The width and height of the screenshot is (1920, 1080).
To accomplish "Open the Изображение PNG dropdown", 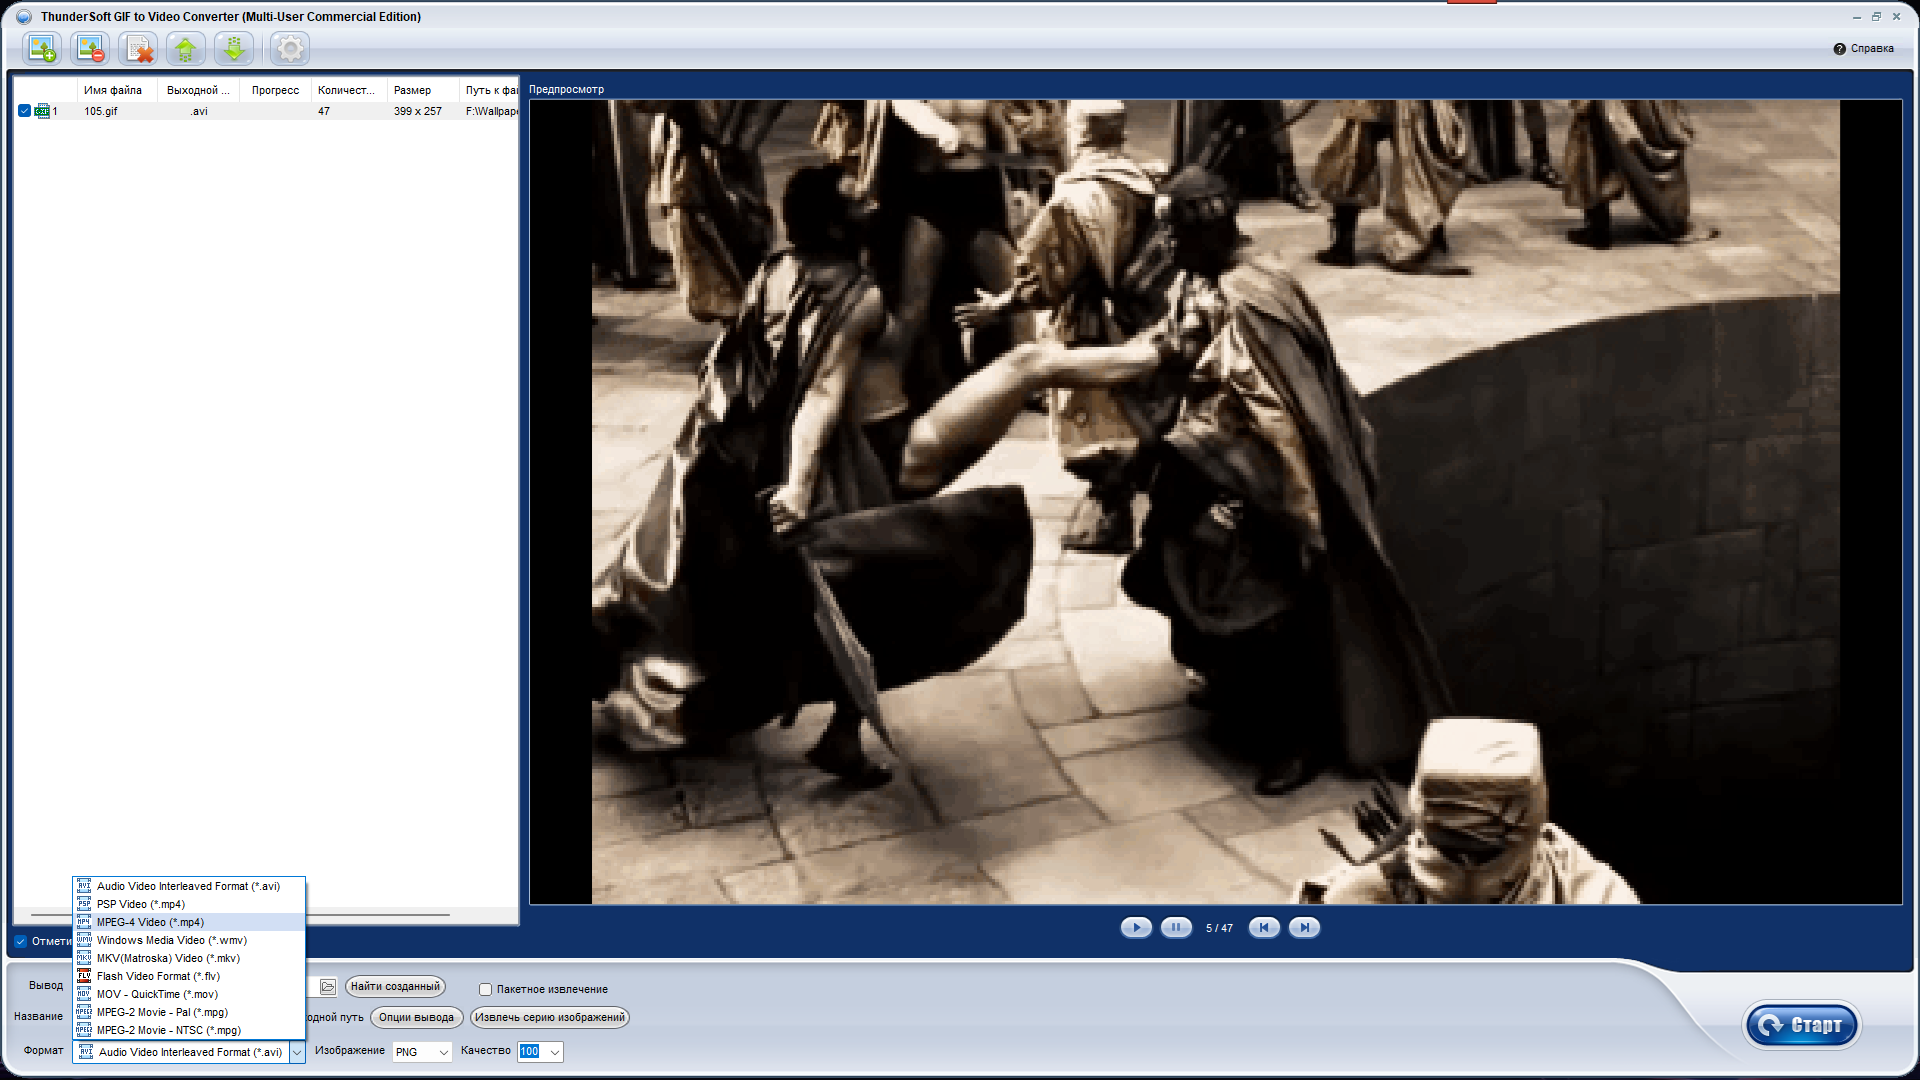I will [x=422, y=1052].
